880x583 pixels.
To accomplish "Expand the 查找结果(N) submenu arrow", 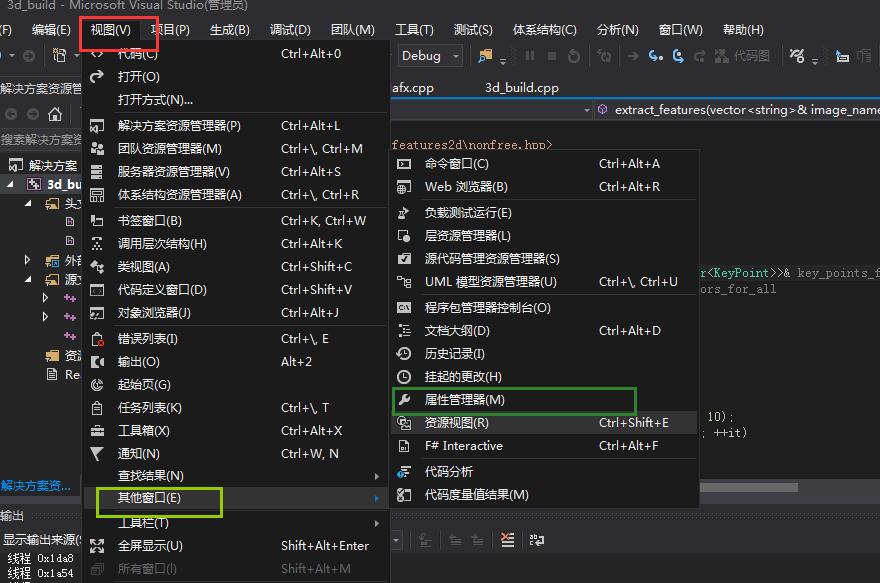I will [377, 476].
